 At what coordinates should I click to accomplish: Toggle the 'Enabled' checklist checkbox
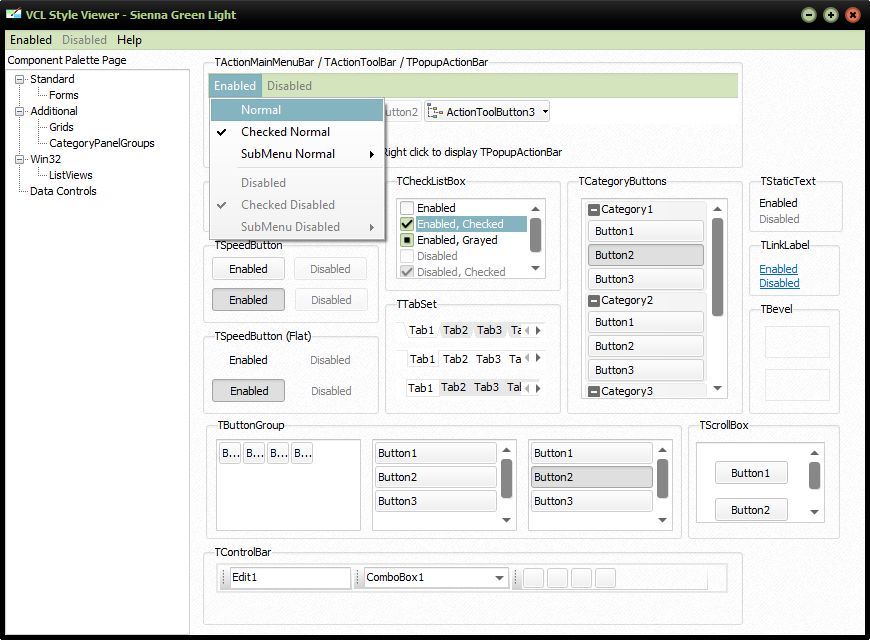pos(407,208)
